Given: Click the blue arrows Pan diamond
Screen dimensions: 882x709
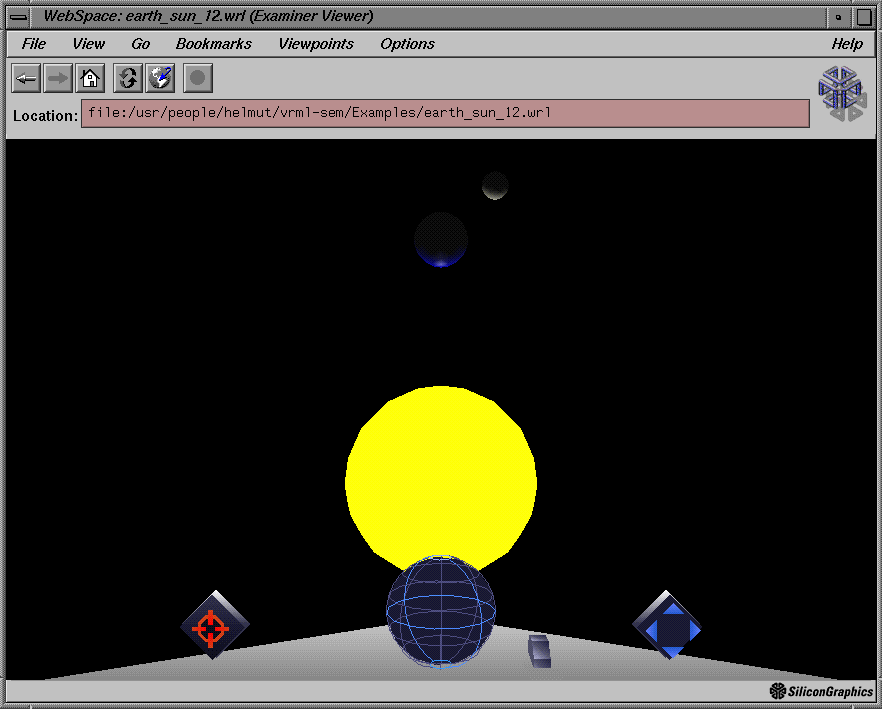Looking at the screenshot, I should (667, 625).
